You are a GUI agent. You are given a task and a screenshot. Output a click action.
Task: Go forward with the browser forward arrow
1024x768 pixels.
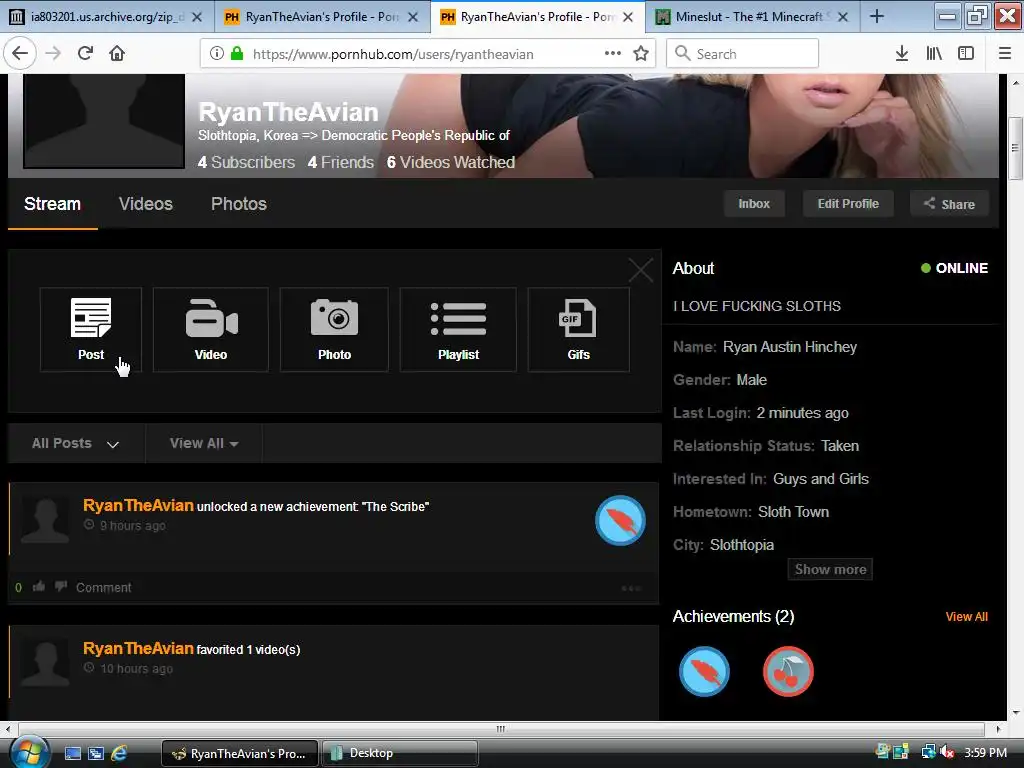coord(53,54)
